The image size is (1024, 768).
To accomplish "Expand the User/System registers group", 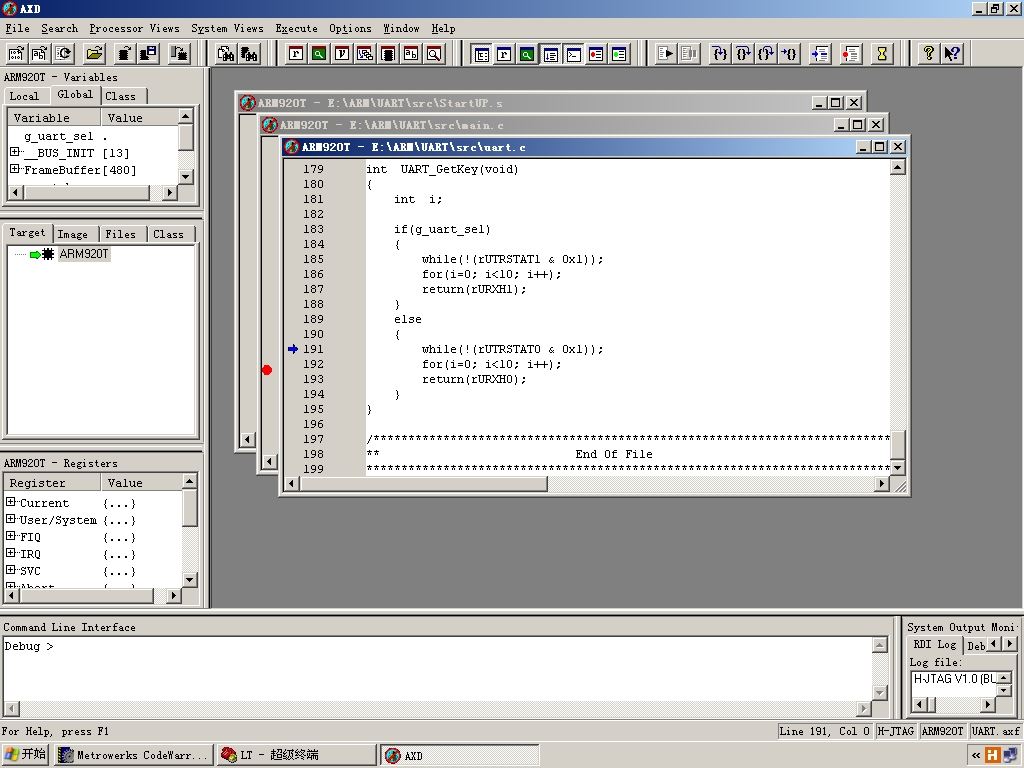I will point(10,519).
